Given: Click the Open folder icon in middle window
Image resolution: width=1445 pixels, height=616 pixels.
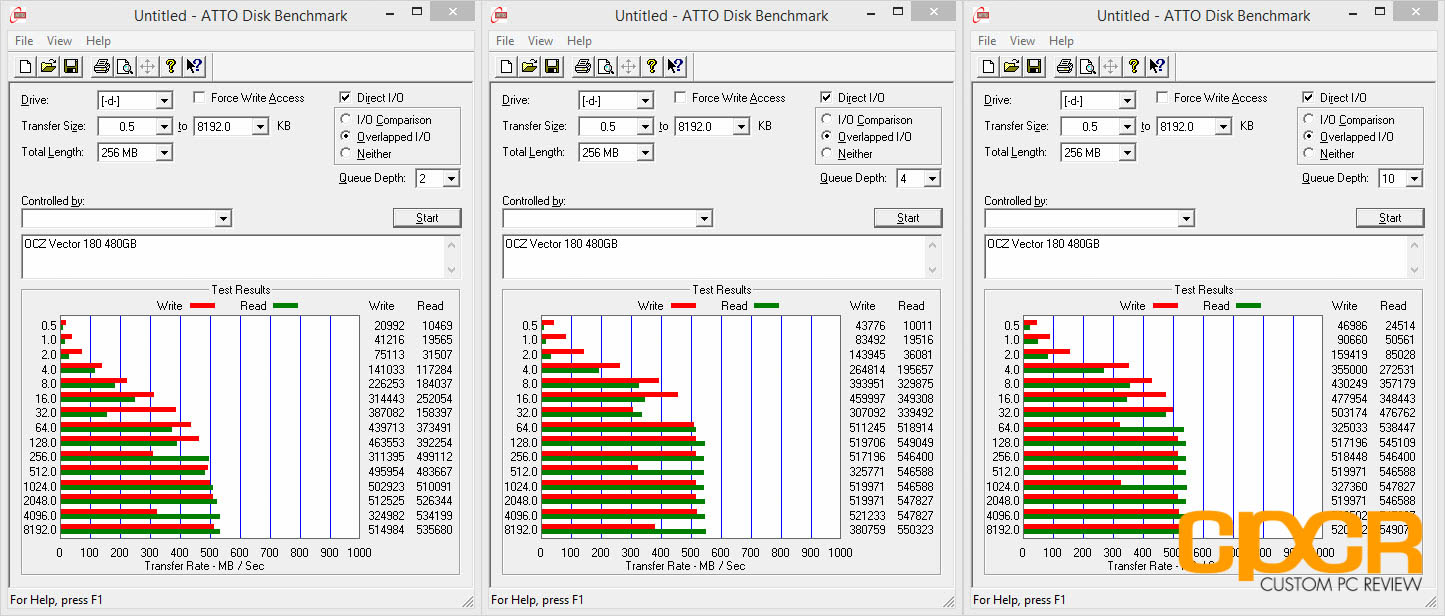Looking at the screenshot, I should [530, 67].
